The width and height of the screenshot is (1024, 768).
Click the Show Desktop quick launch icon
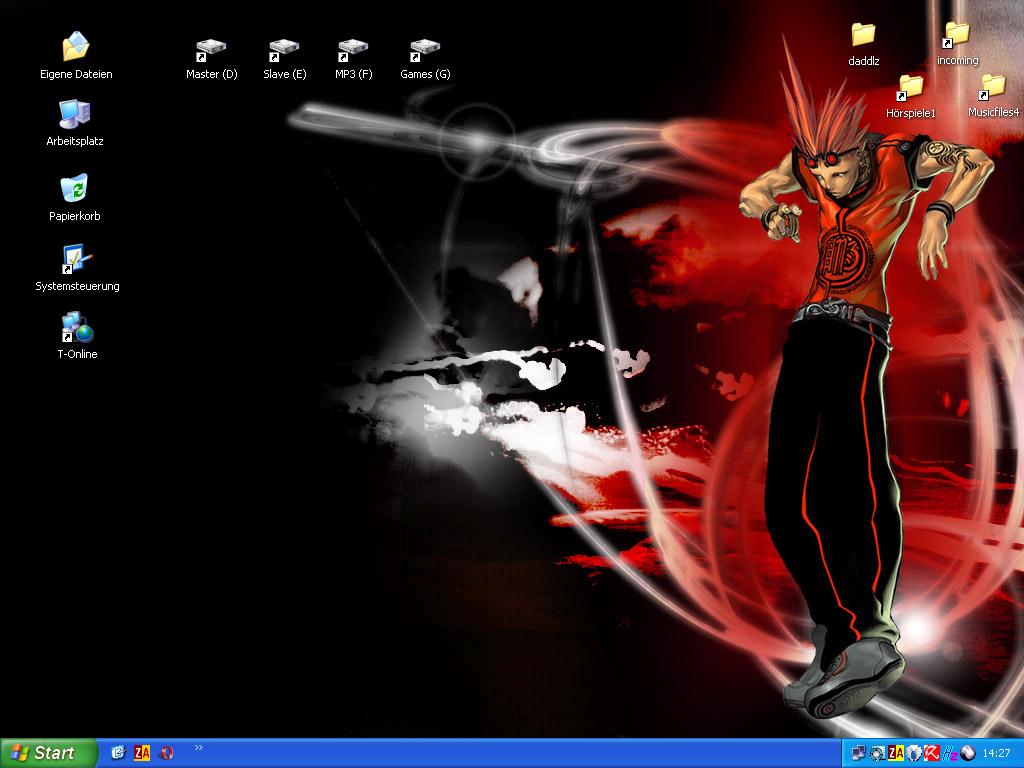click(118, 753)
